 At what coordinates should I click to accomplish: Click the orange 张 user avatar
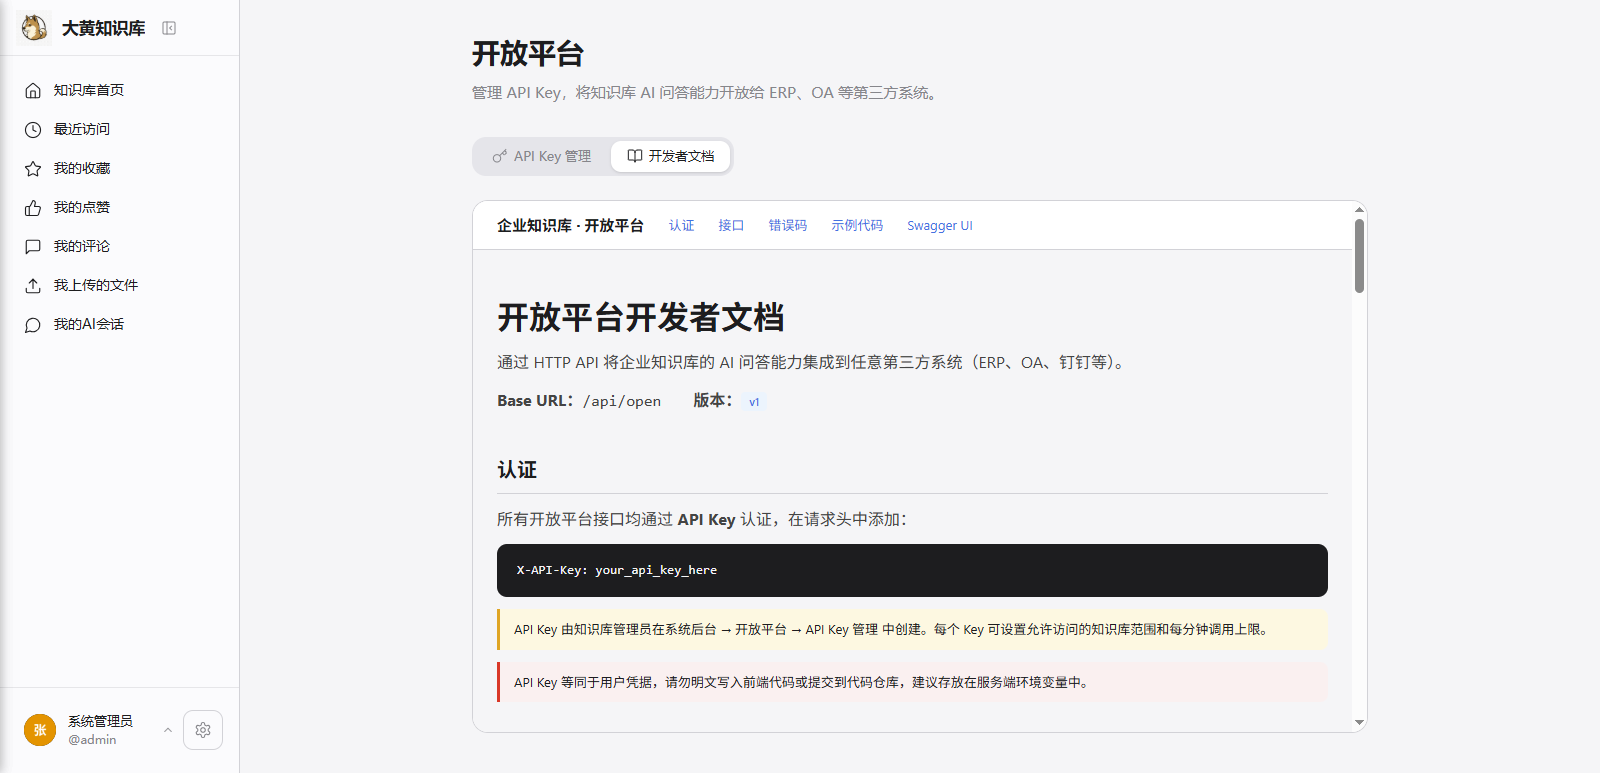click(x=40, y=730)
